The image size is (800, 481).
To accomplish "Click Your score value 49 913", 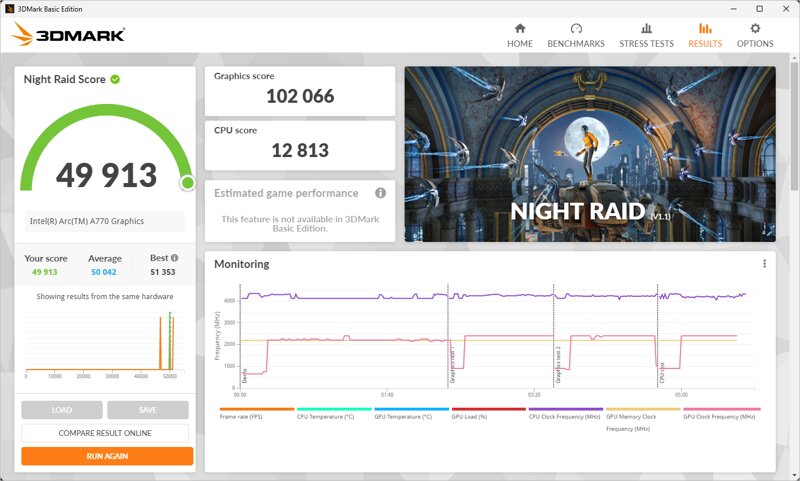I will point(44,272).
